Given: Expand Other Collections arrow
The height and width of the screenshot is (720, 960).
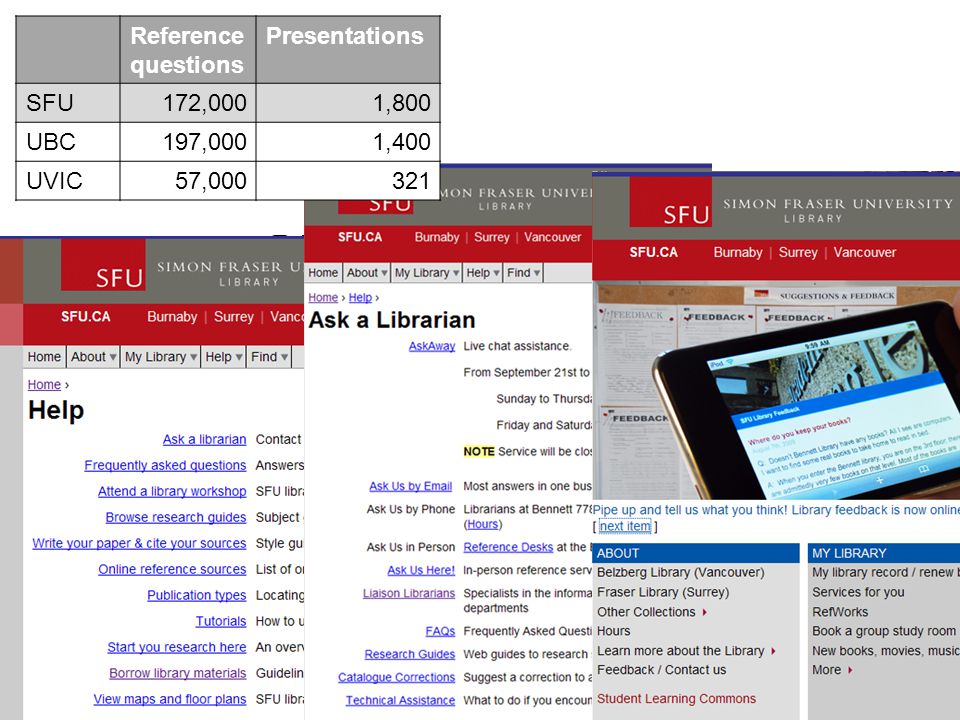Looking at the screenshot, I should tap(705, 612).
